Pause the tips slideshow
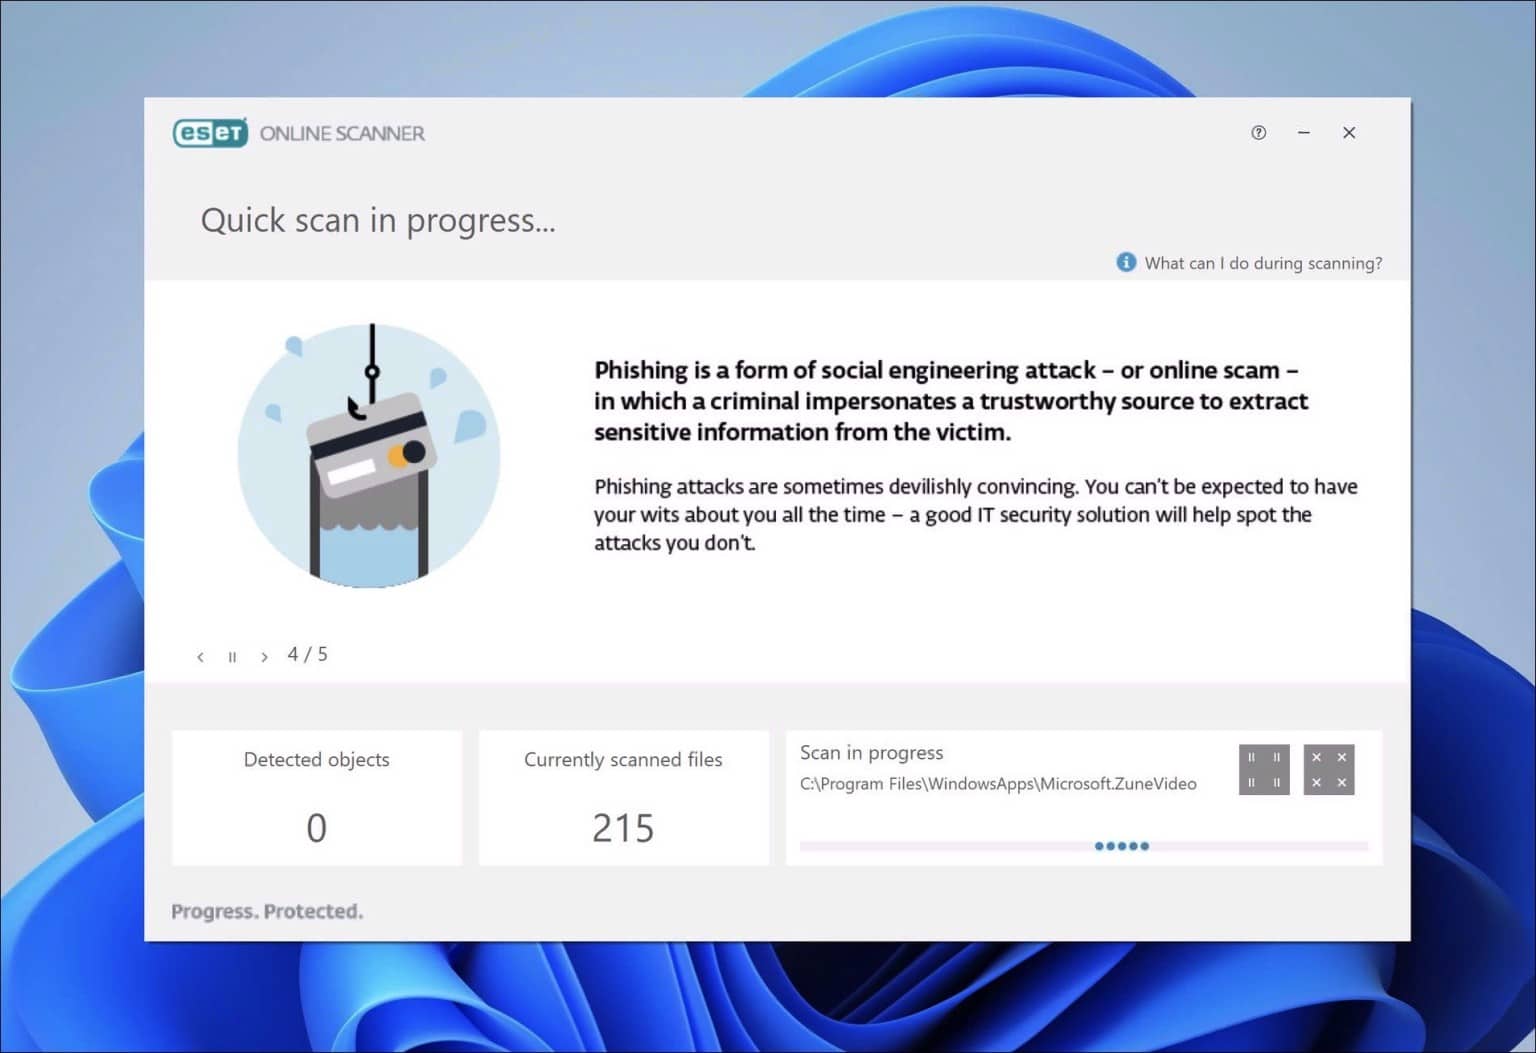 coord(232,657)
